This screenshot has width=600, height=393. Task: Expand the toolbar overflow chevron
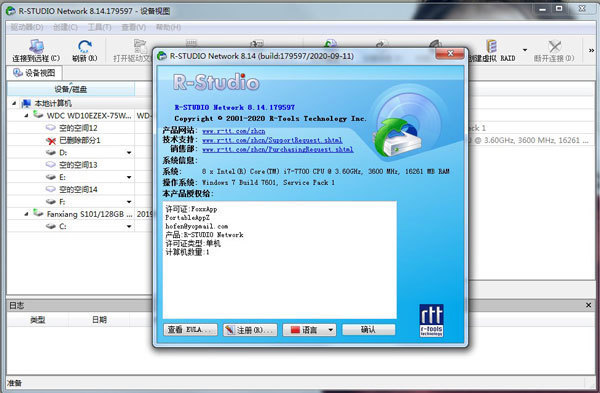click(591, 50)
